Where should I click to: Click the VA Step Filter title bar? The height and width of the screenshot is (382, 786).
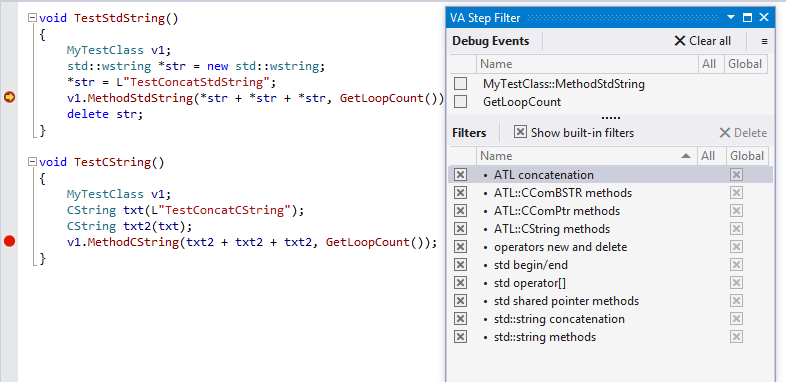tap(610, 18)
